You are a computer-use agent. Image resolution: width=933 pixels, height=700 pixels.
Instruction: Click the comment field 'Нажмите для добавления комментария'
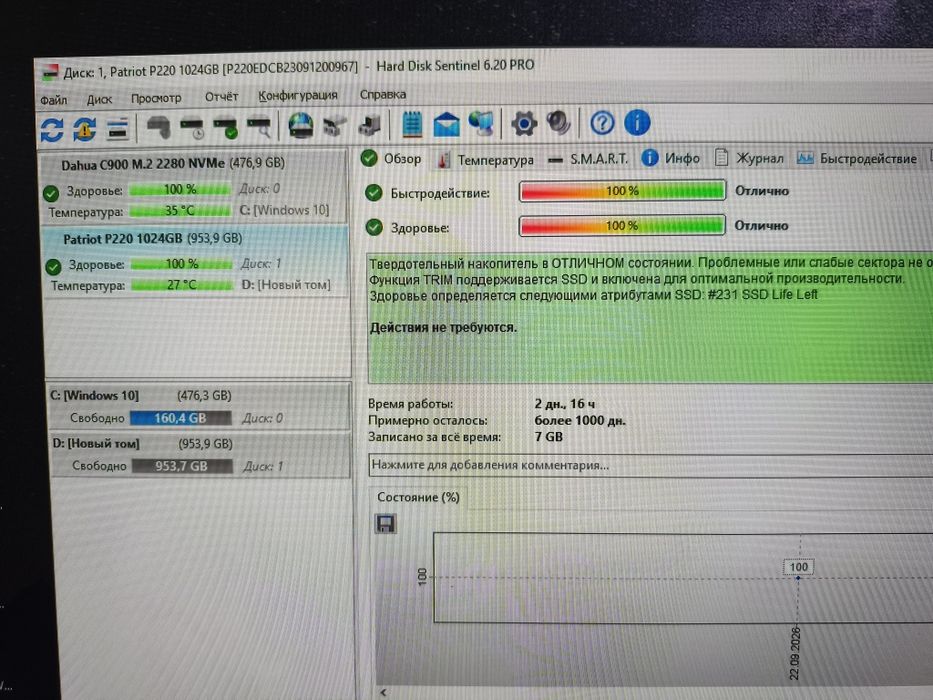pyautogui.click(x=650, y=465)
